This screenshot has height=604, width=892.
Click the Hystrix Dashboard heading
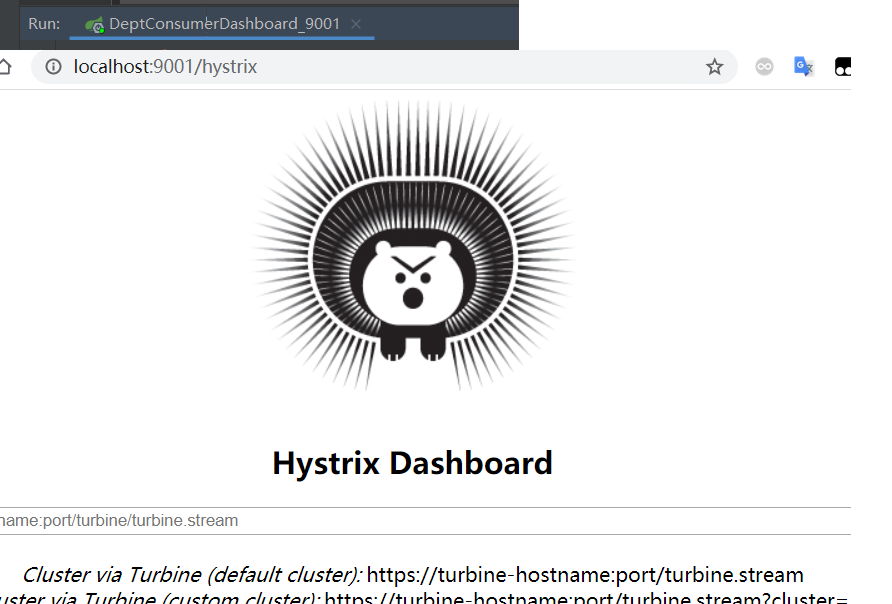(412, 463)
